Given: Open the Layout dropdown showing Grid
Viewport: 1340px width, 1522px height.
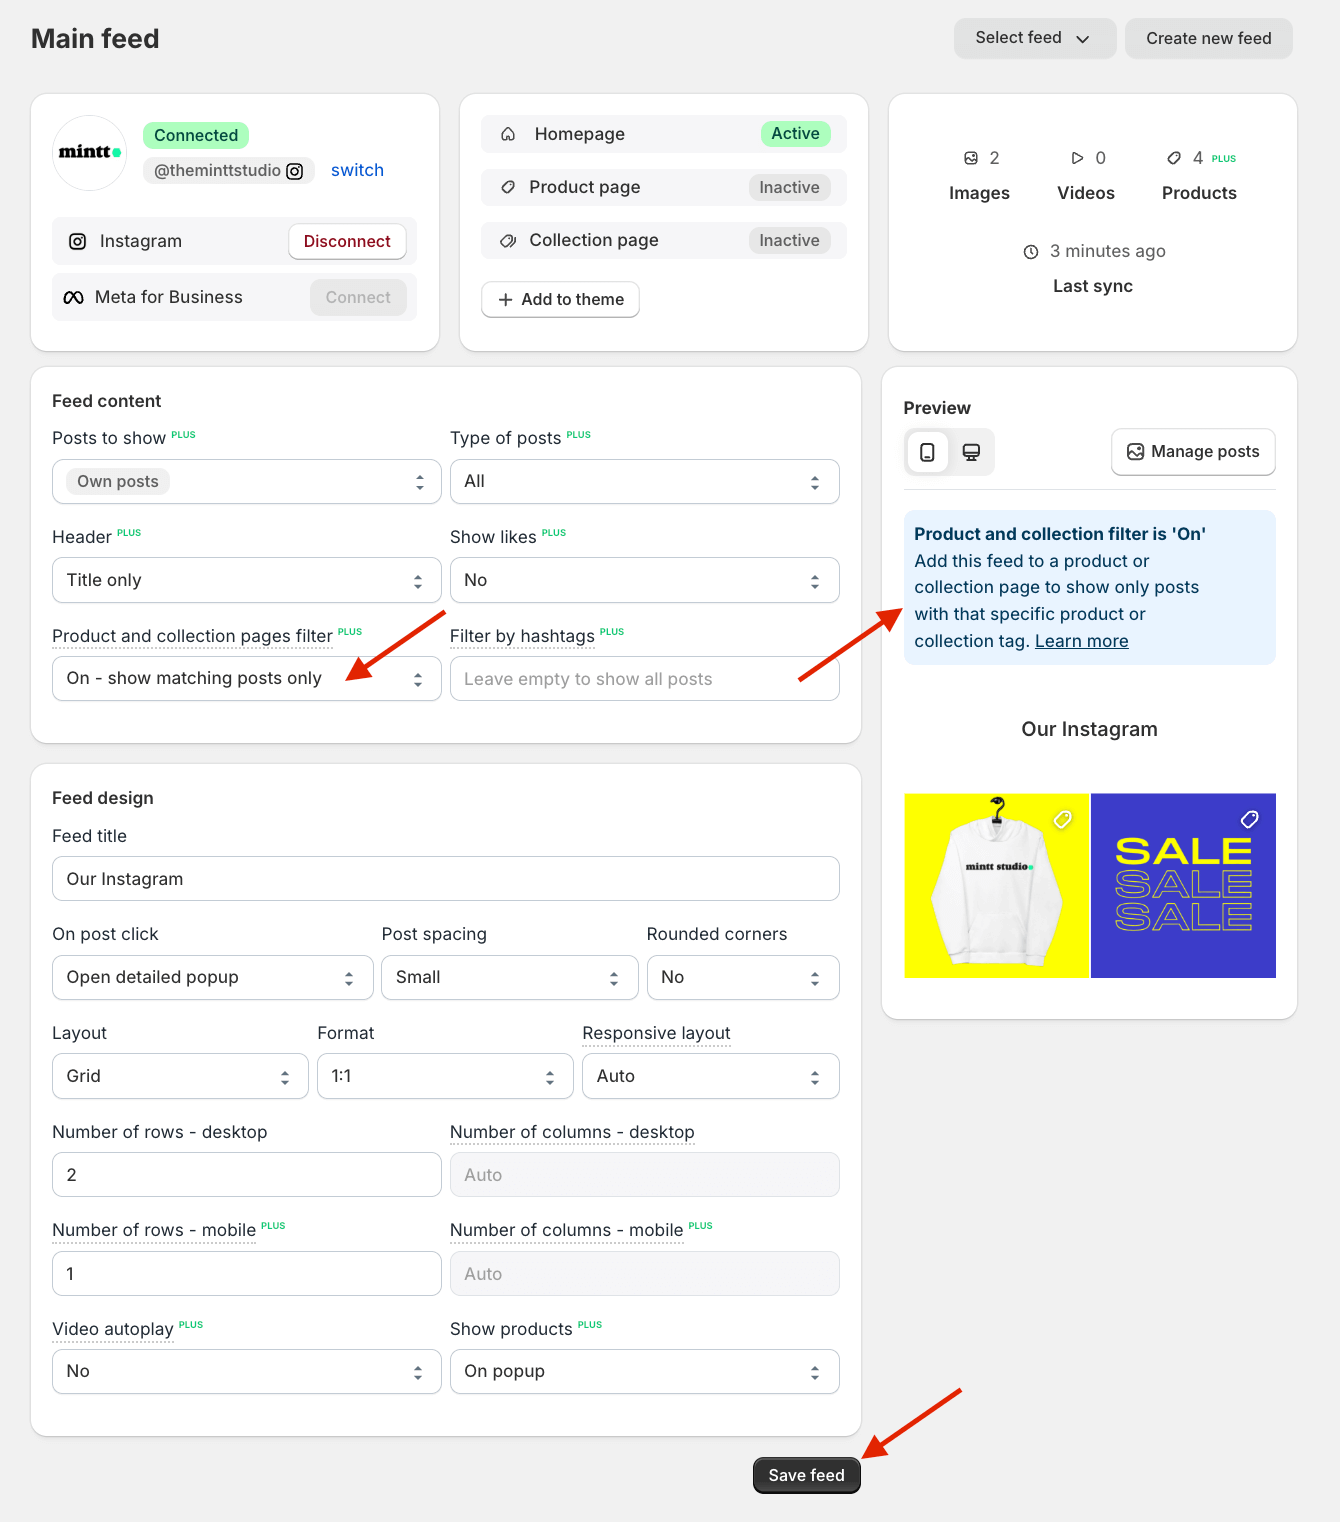Looking at the screenshot, I should tap(180, 1076).
